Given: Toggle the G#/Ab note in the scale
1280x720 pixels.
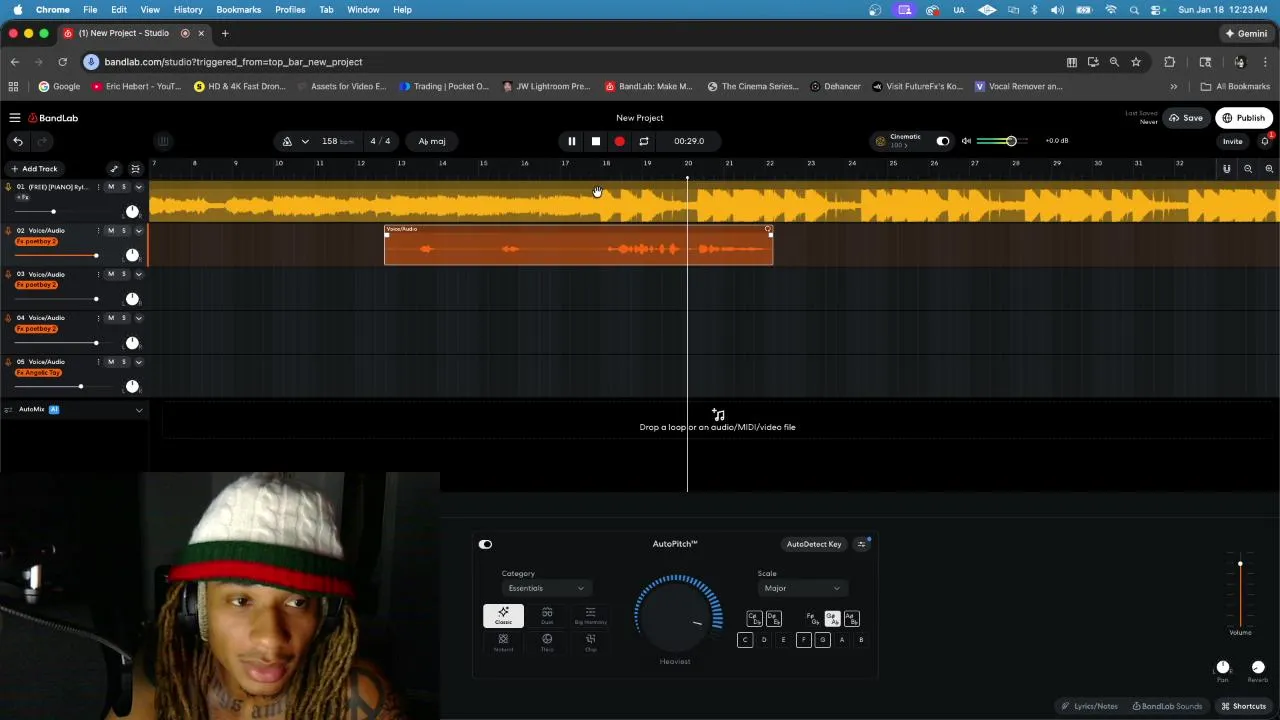Looking at the screenshot, I should tap(832, 619).
